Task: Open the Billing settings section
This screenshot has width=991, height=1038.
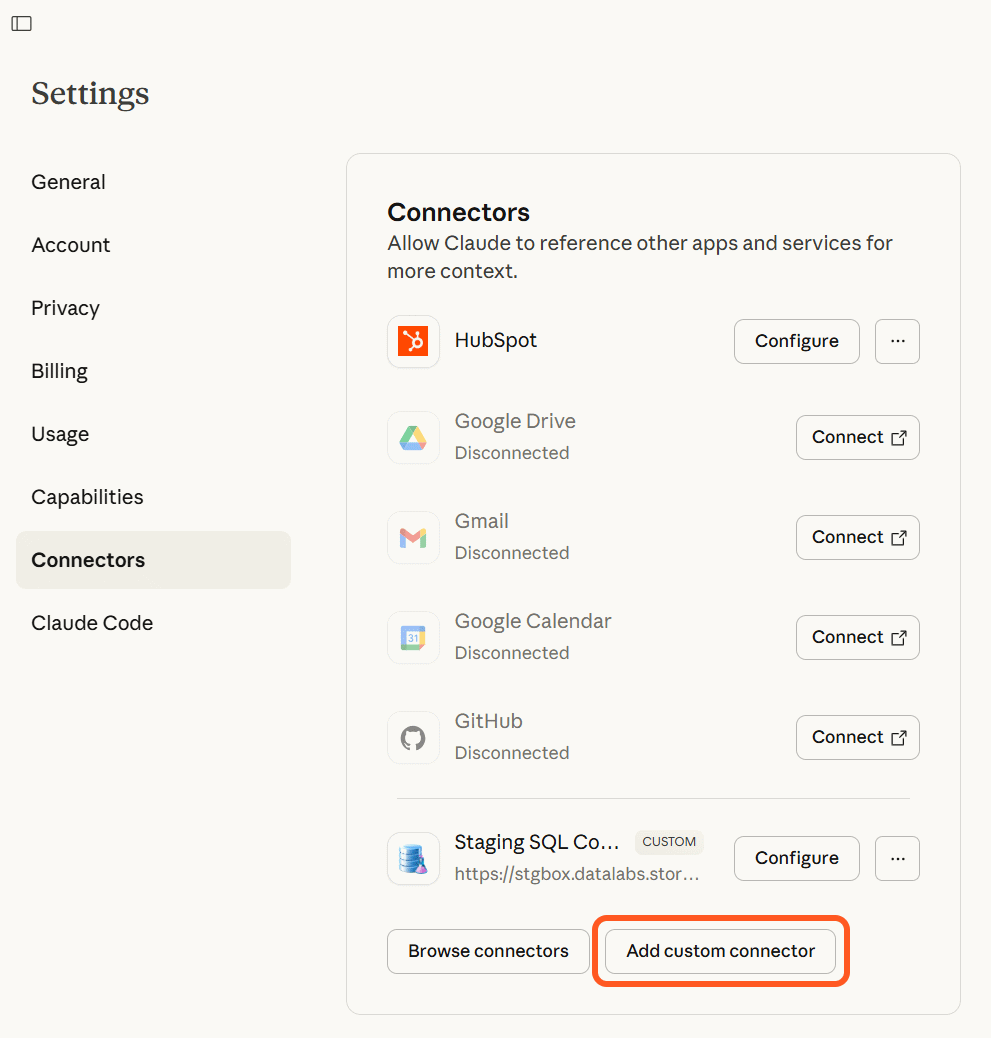Action: 59,371
